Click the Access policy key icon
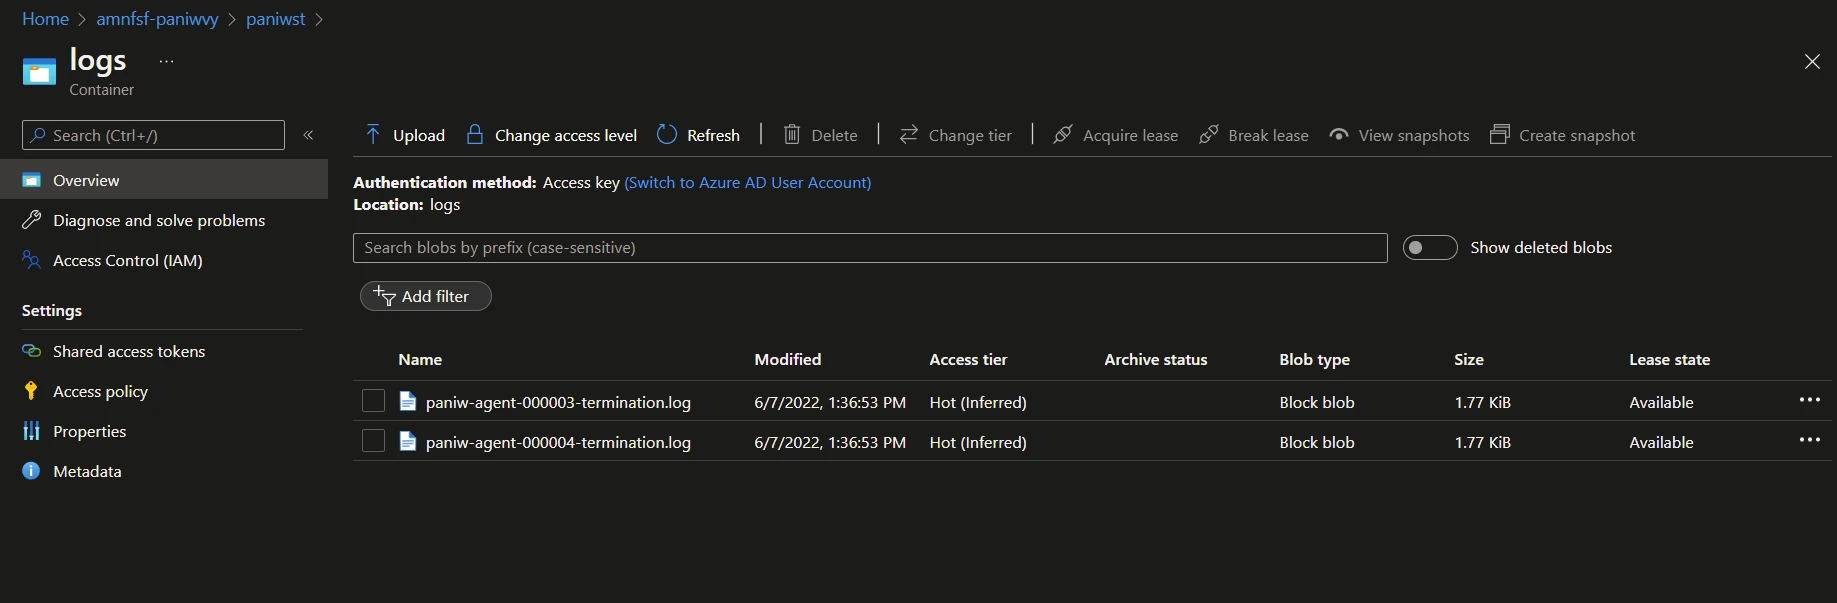Viewport: 1837px width, 603px height. pyautogui.click(x=32, y=391)
